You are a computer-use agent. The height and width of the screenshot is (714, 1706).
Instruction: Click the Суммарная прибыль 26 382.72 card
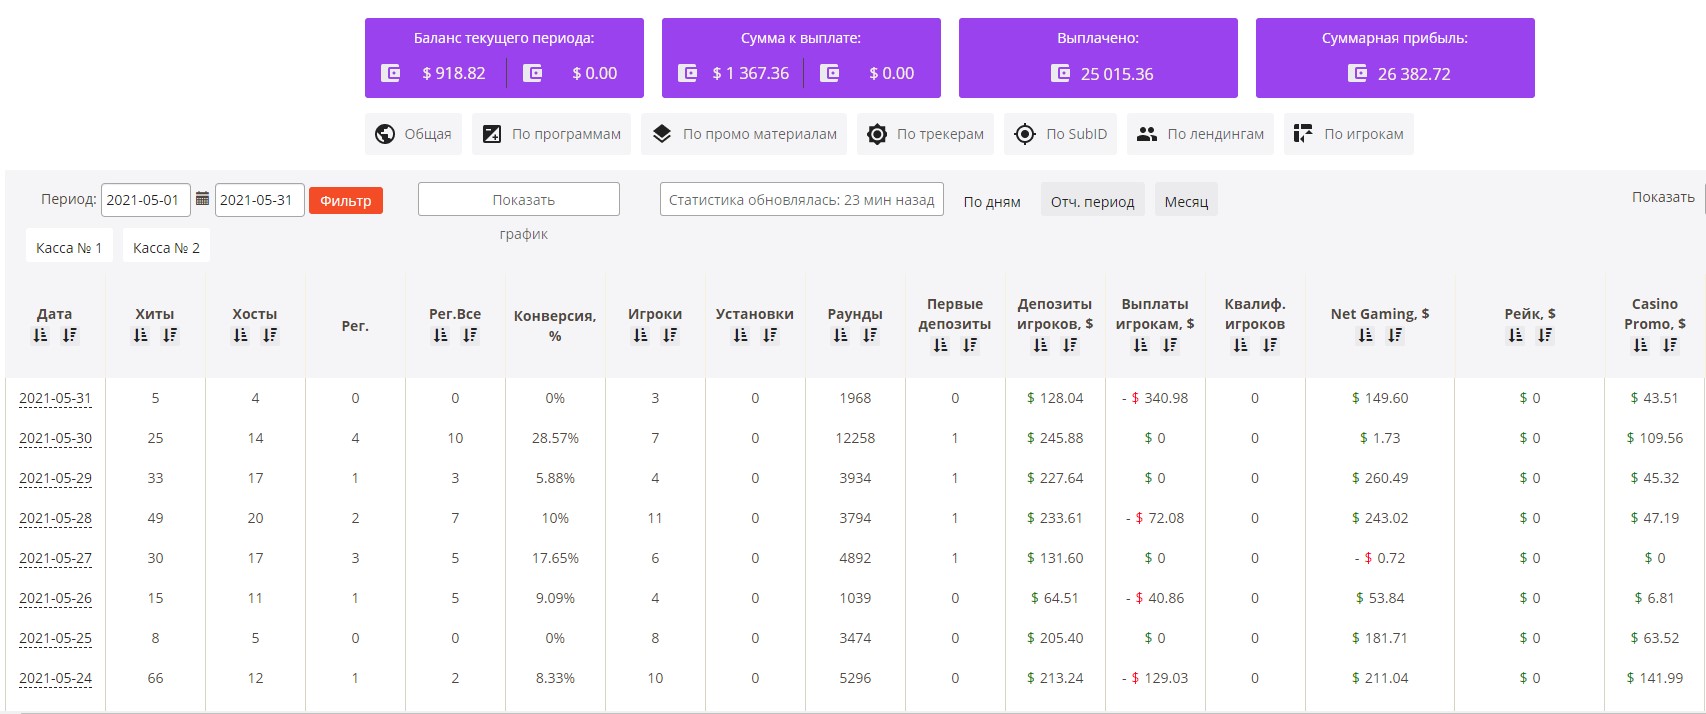click(1395, 58)
